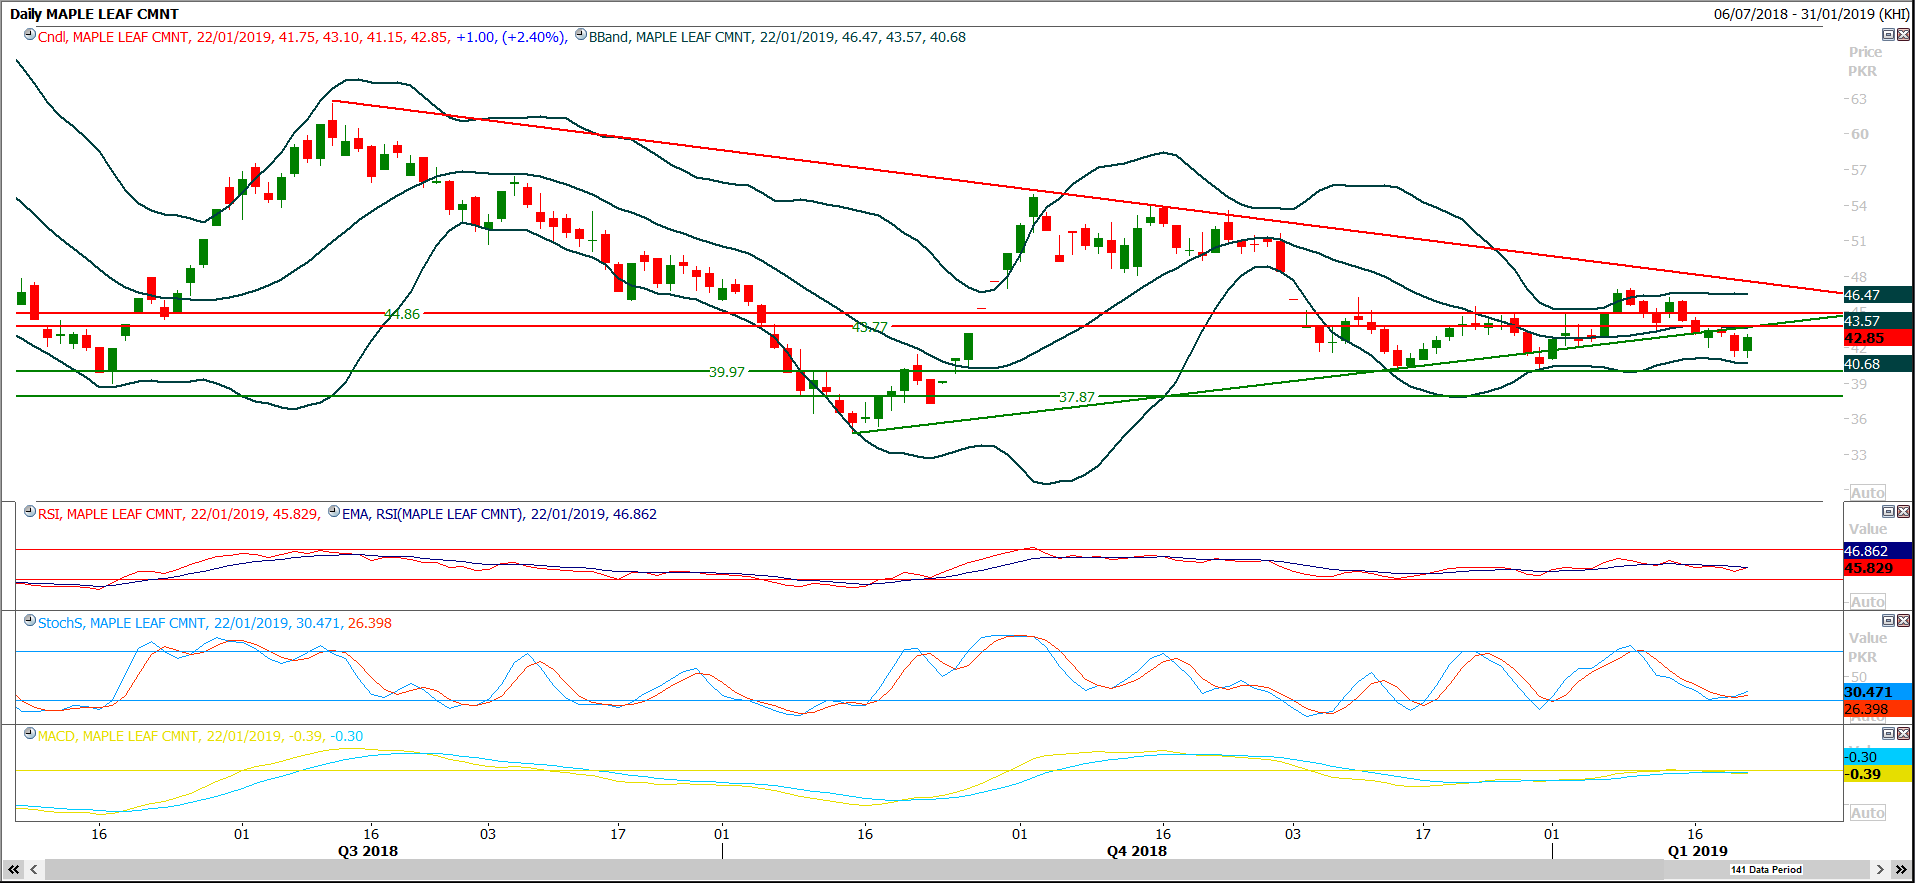
Task: Maximize the Stochastic indicator pane
Action: 1888,620
